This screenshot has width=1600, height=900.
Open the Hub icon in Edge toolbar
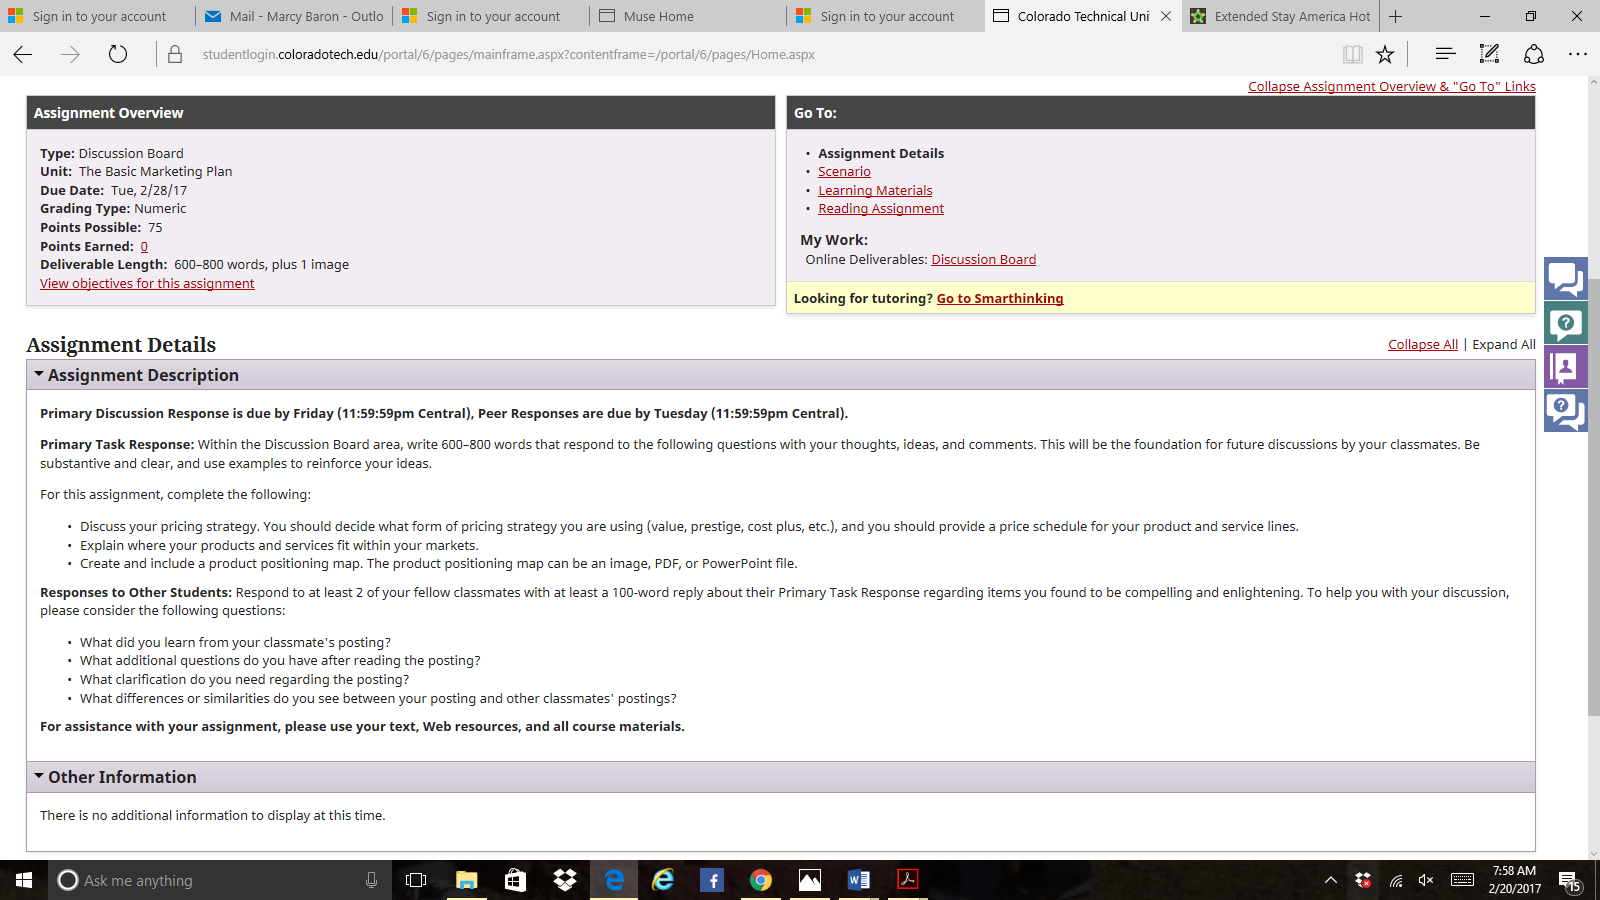click(1444, 54)
